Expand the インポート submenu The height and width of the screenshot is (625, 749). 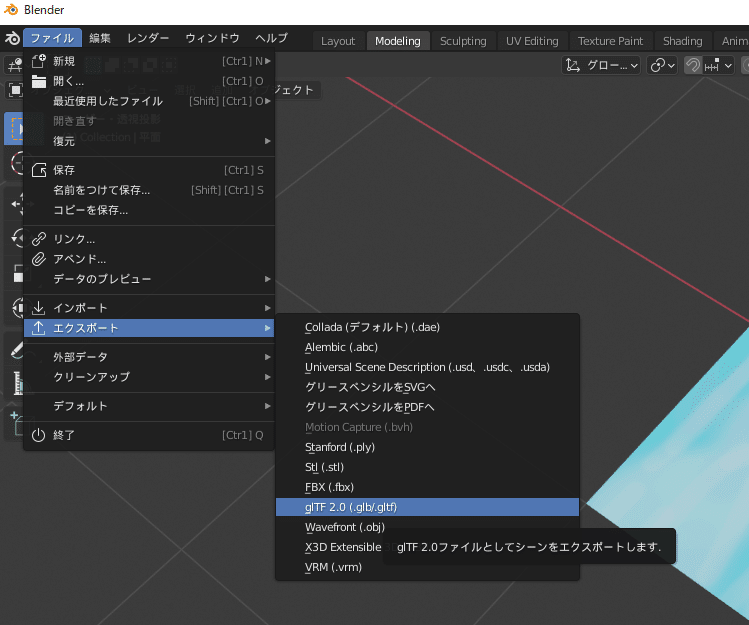click(x=149, y=308)
